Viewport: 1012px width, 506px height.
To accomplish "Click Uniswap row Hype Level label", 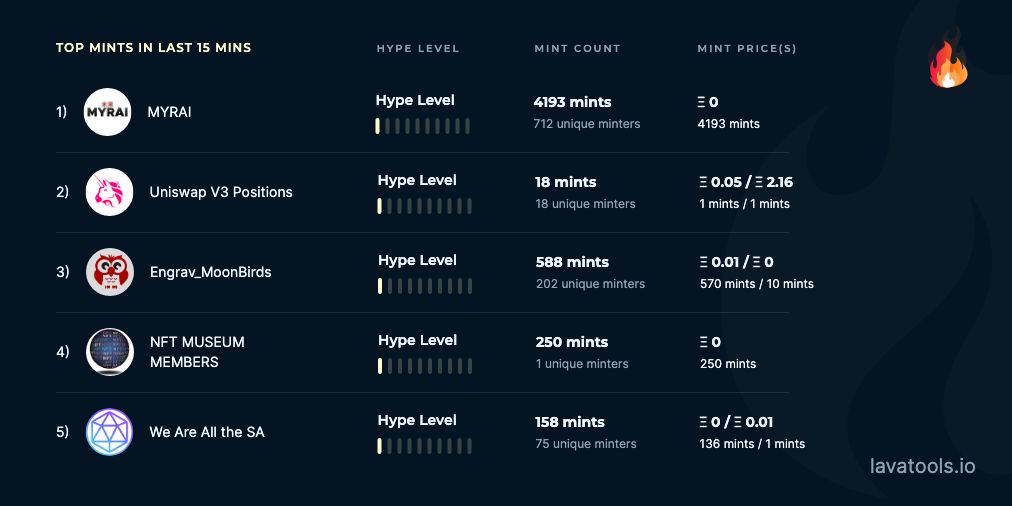I will coord(417,180).
